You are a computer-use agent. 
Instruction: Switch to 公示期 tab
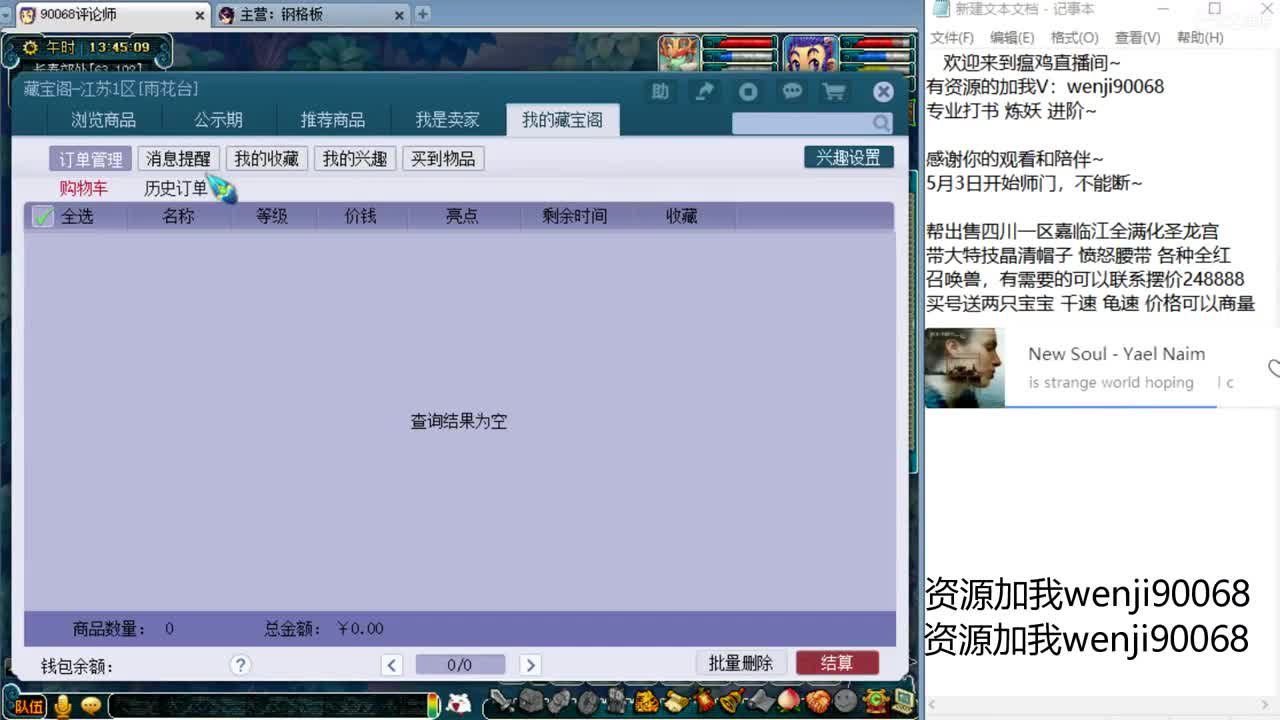tap(218, 120)
